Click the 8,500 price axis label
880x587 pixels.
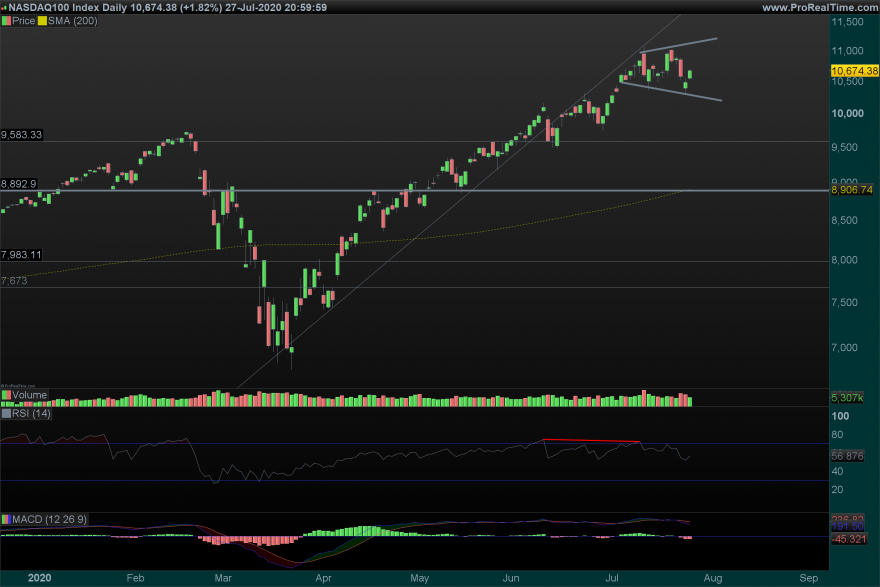[x=845, y=220]
